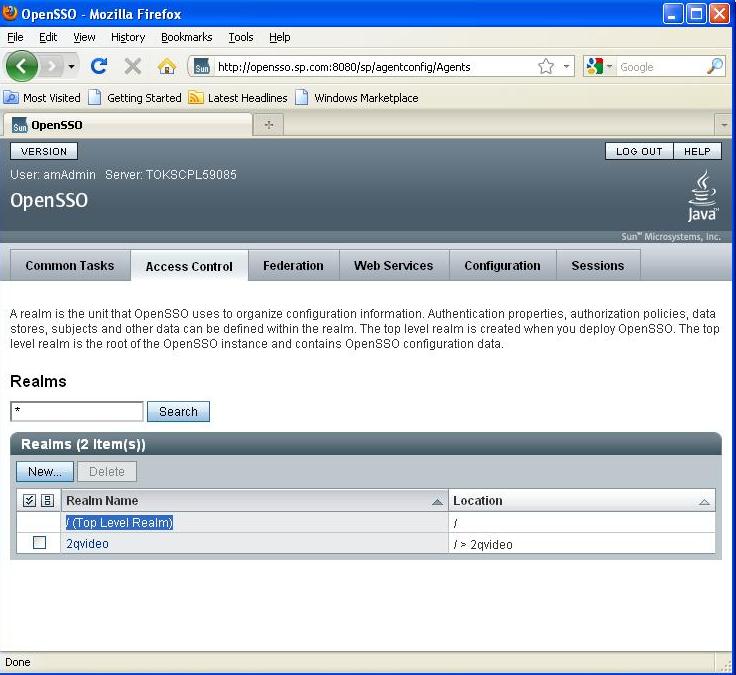Open the History menu

click(x=128, y=37)
